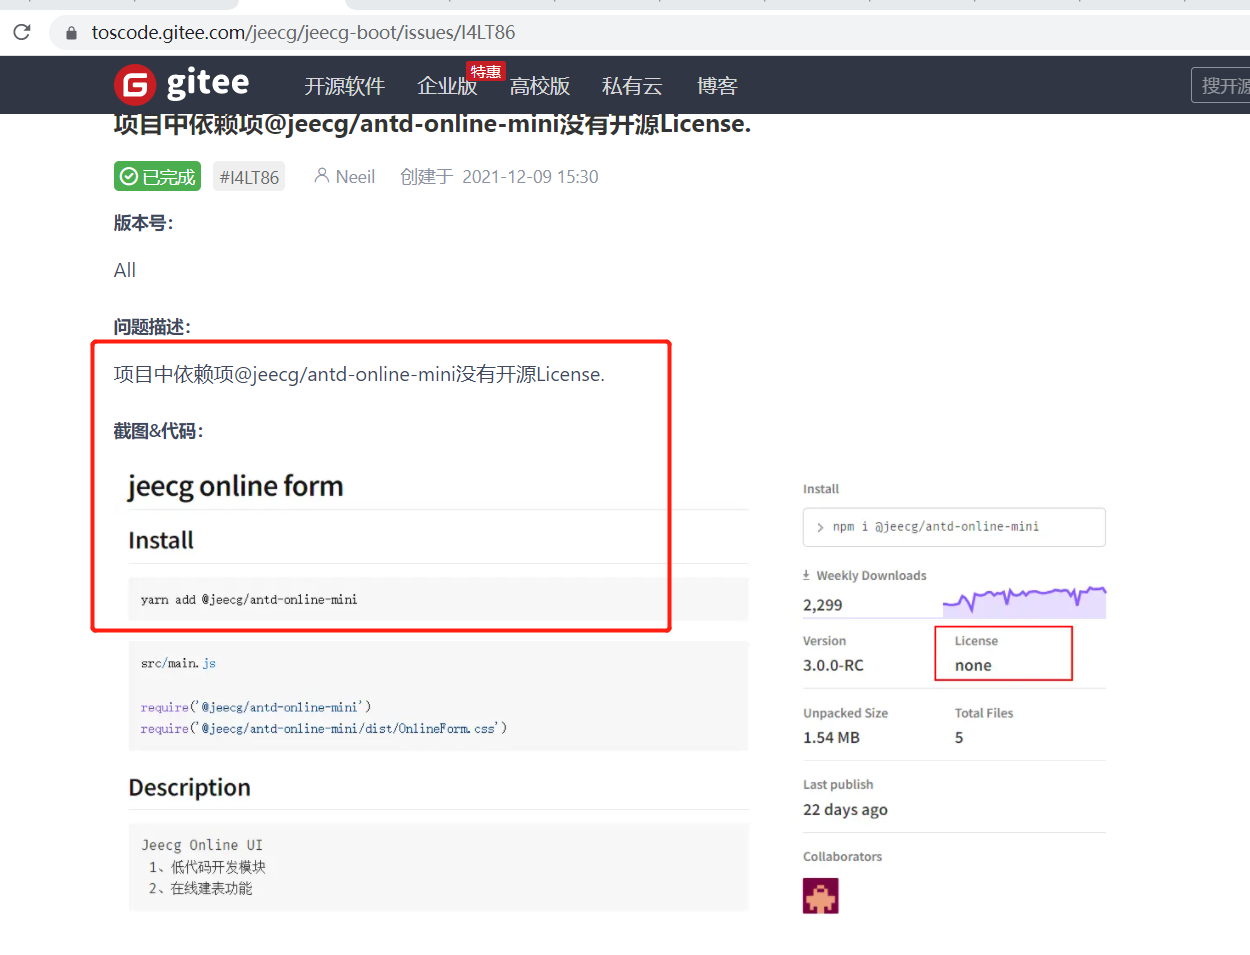Image resolution: width=1250 pixels, height=955 pixels.
Task: Click the collaborator avatar thumbnail
Action: tap(820, 896)
